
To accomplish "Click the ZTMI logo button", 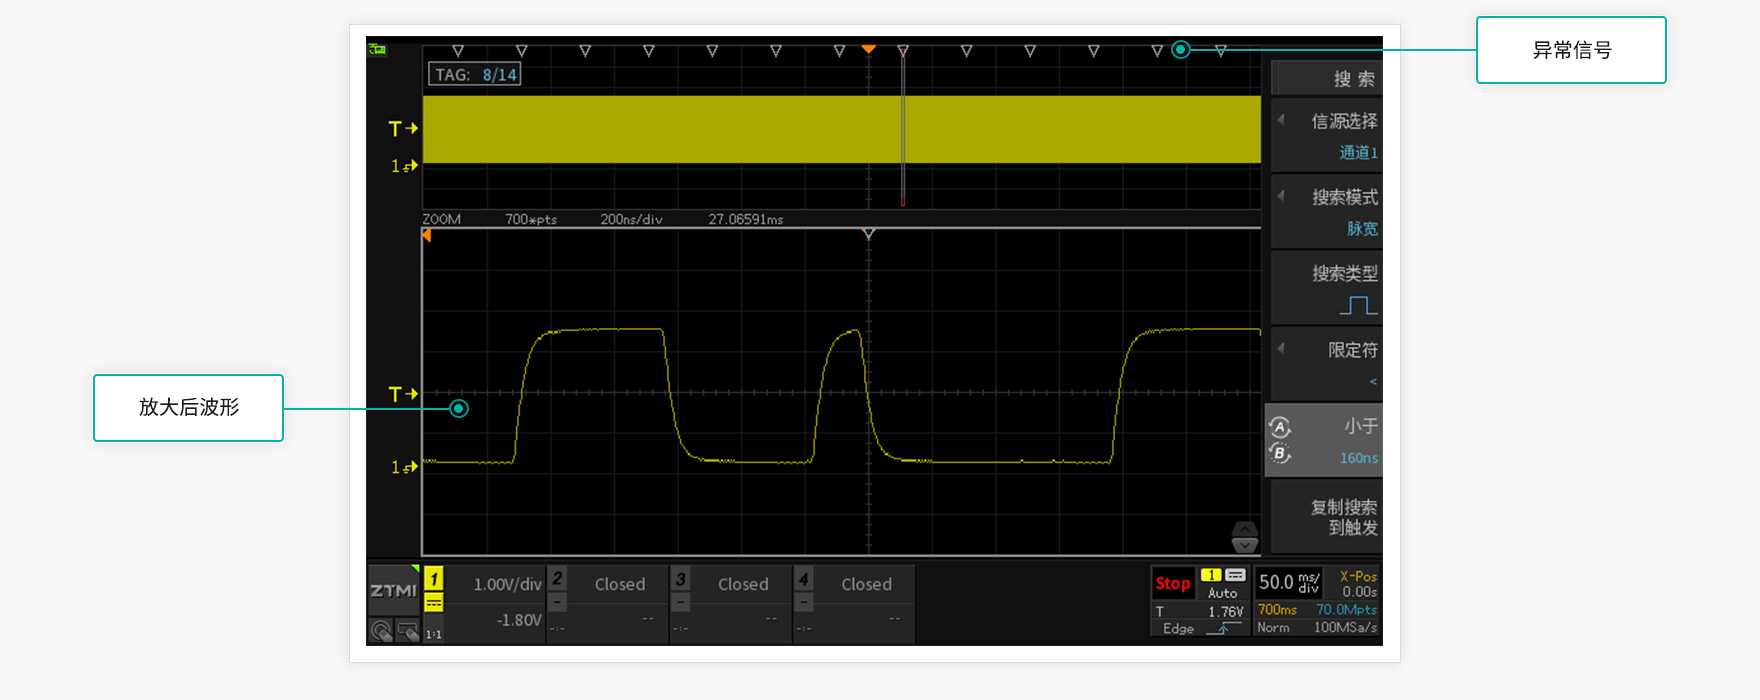I will pos(393,591).
